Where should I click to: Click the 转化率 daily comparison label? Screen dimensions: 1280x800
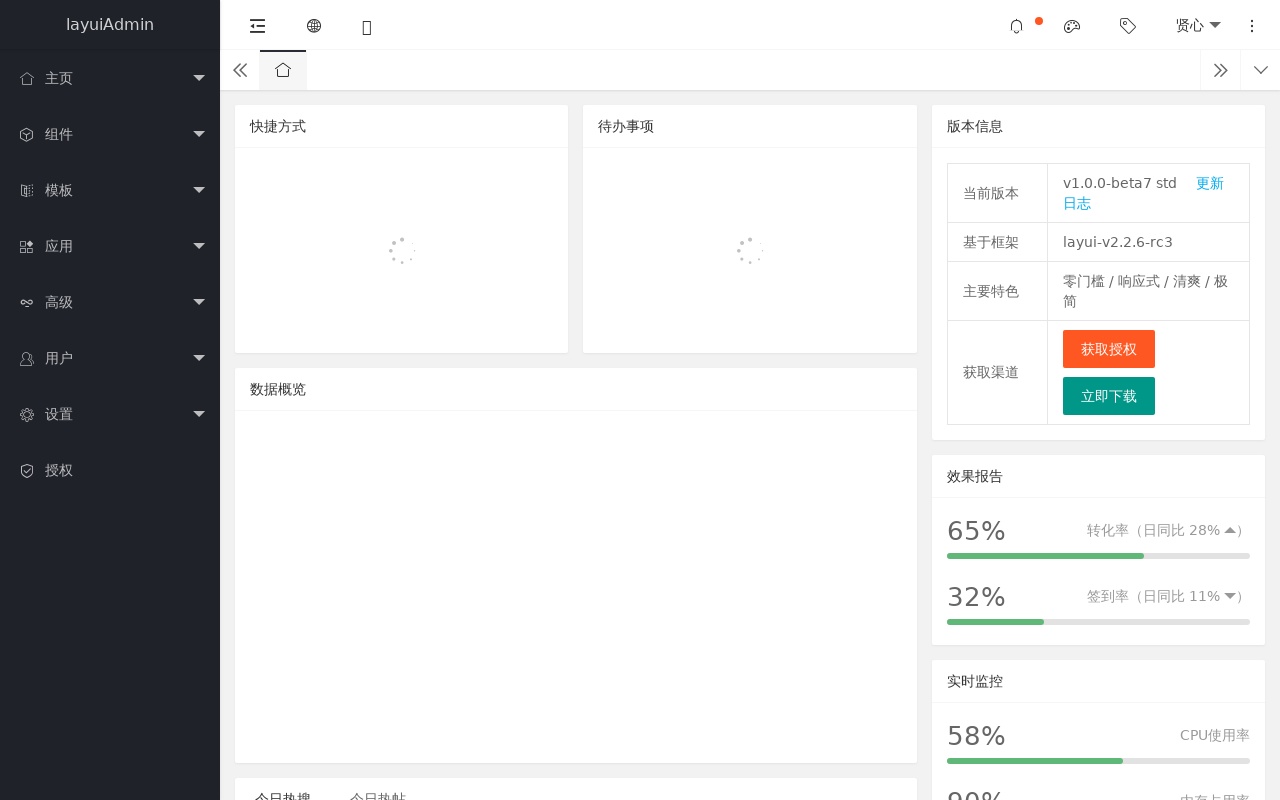click(1168, 530)
